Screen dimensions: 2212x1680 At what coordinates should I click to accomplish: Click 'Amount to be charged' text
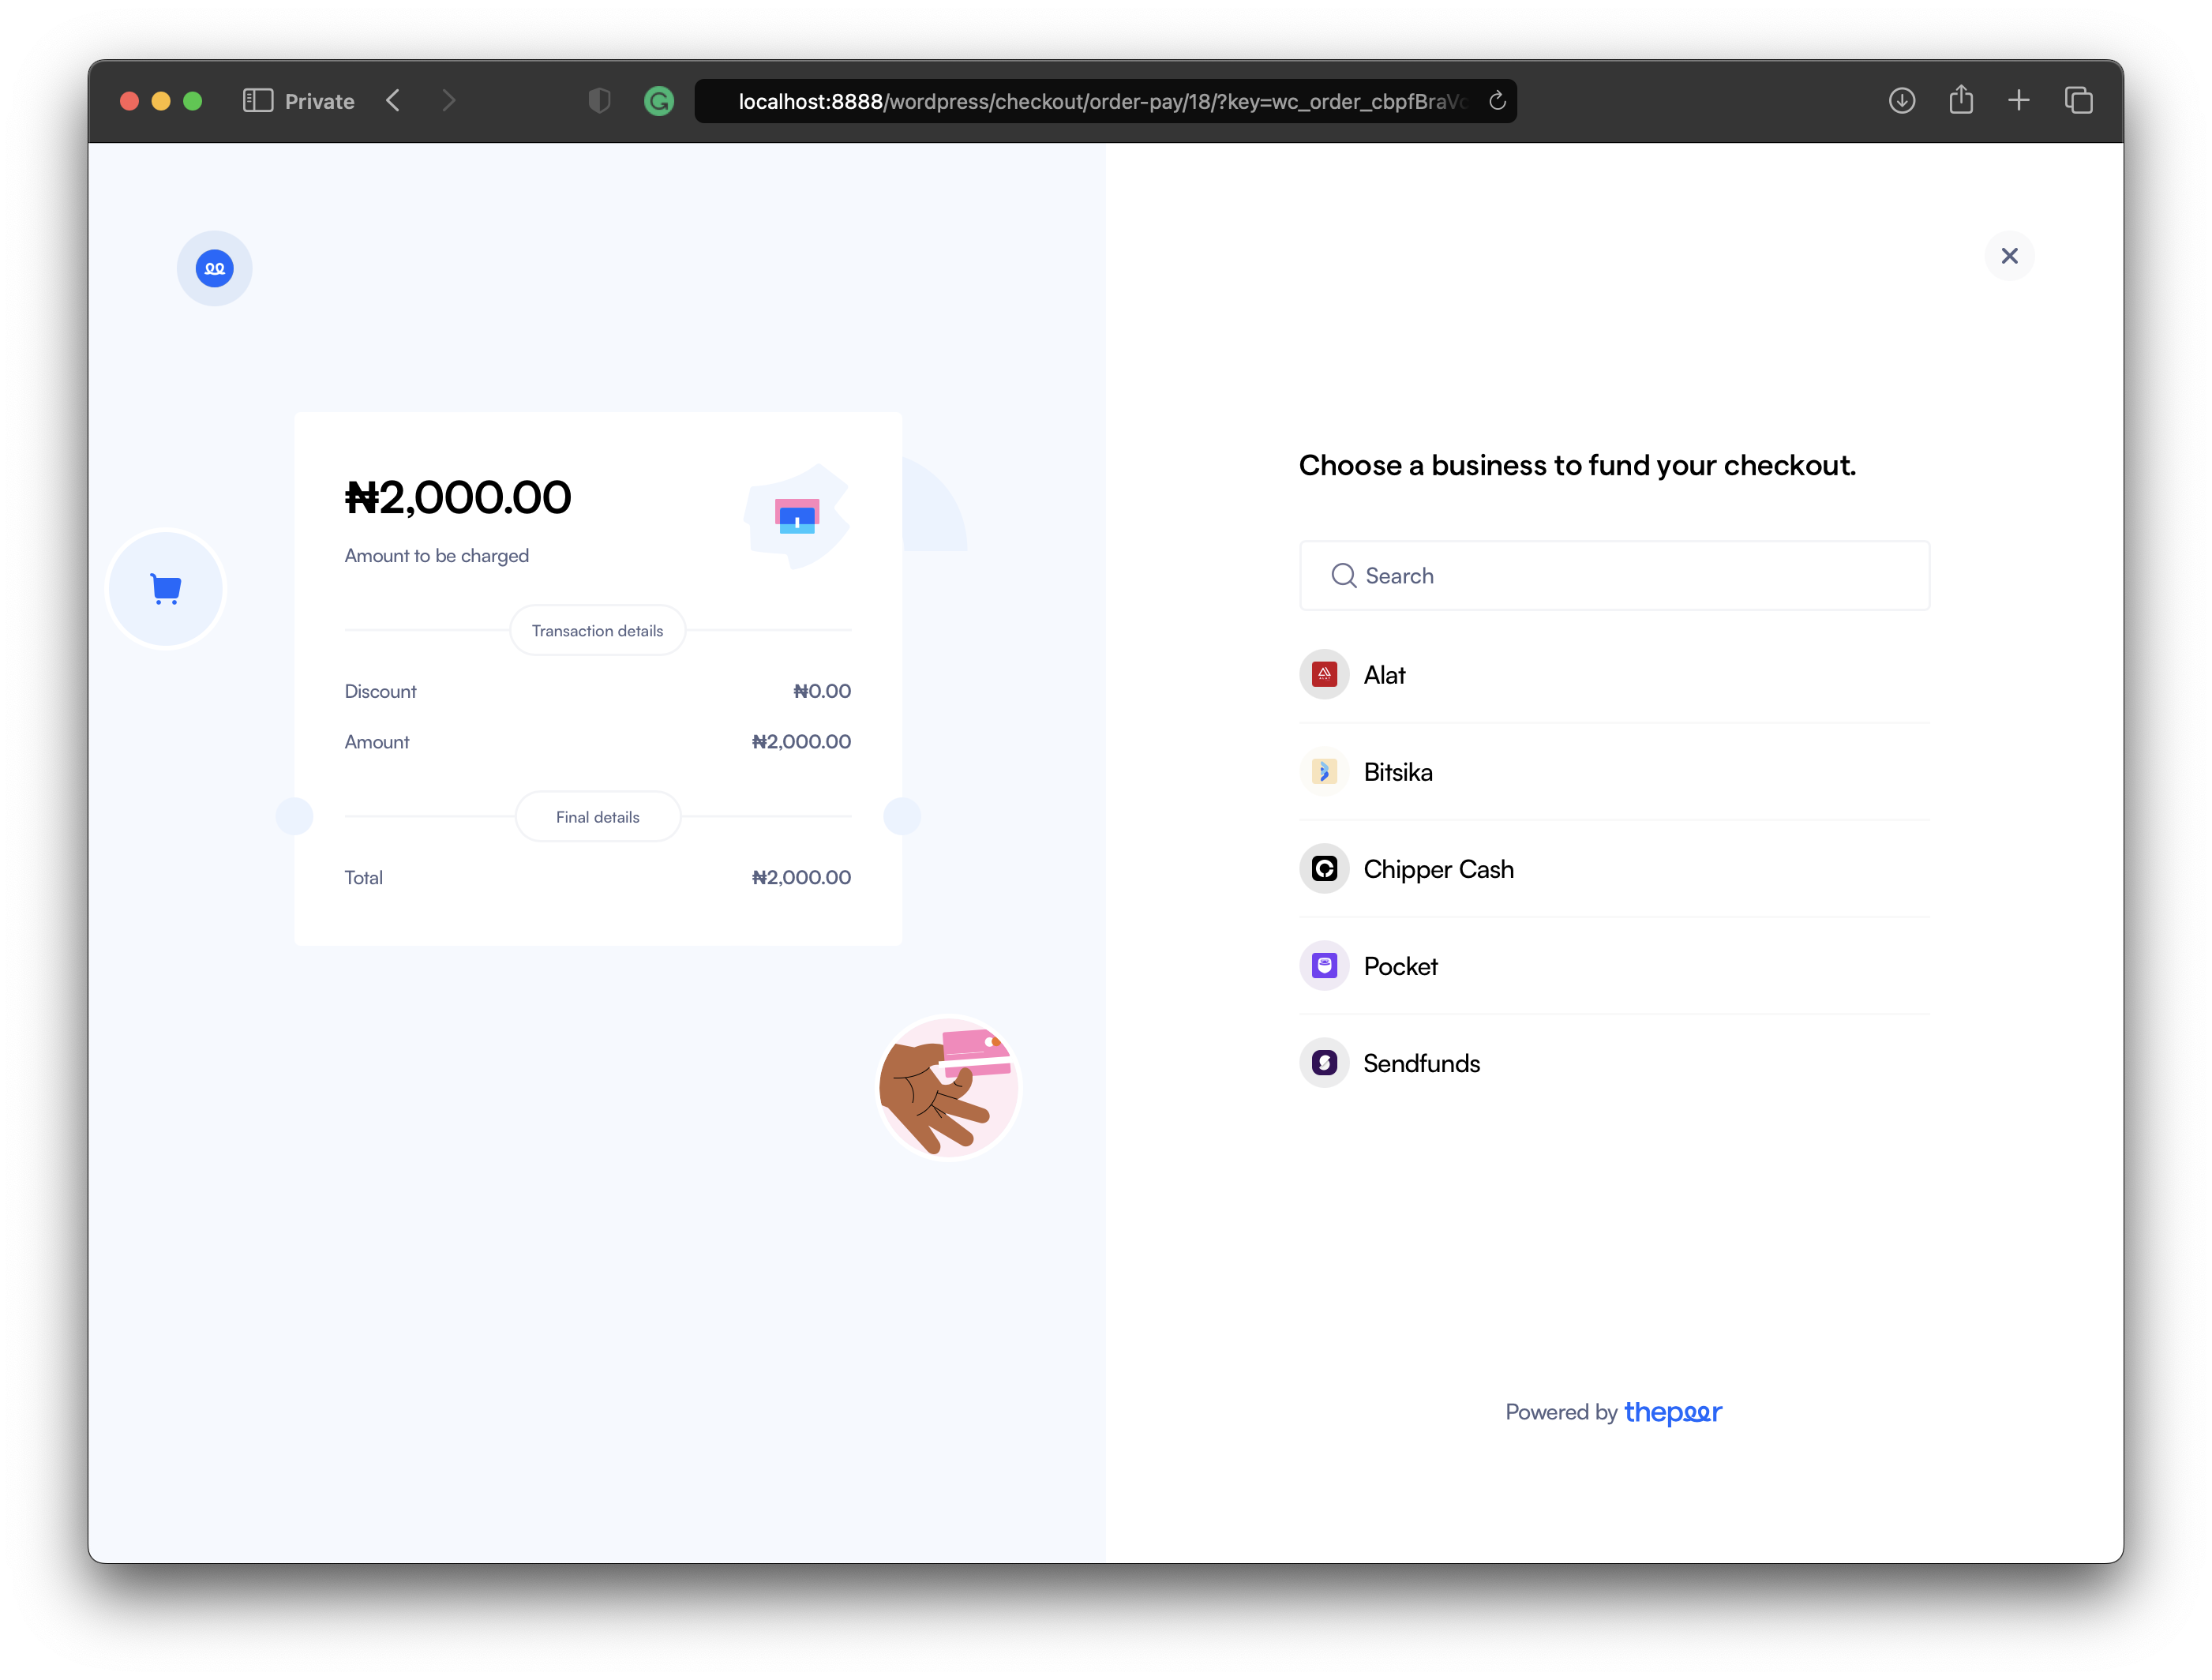tap(437, 556)
